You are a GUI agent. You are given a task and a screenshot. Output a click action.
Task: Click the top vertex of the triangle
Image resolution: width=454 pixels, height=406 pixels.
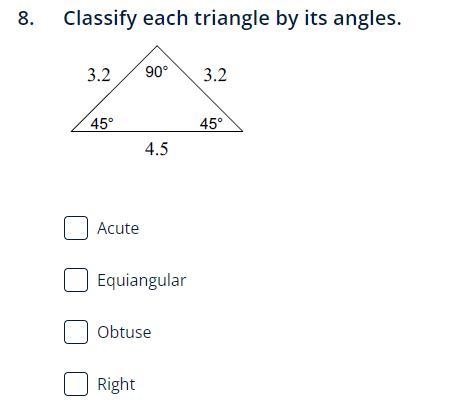(x=157, y=46)
